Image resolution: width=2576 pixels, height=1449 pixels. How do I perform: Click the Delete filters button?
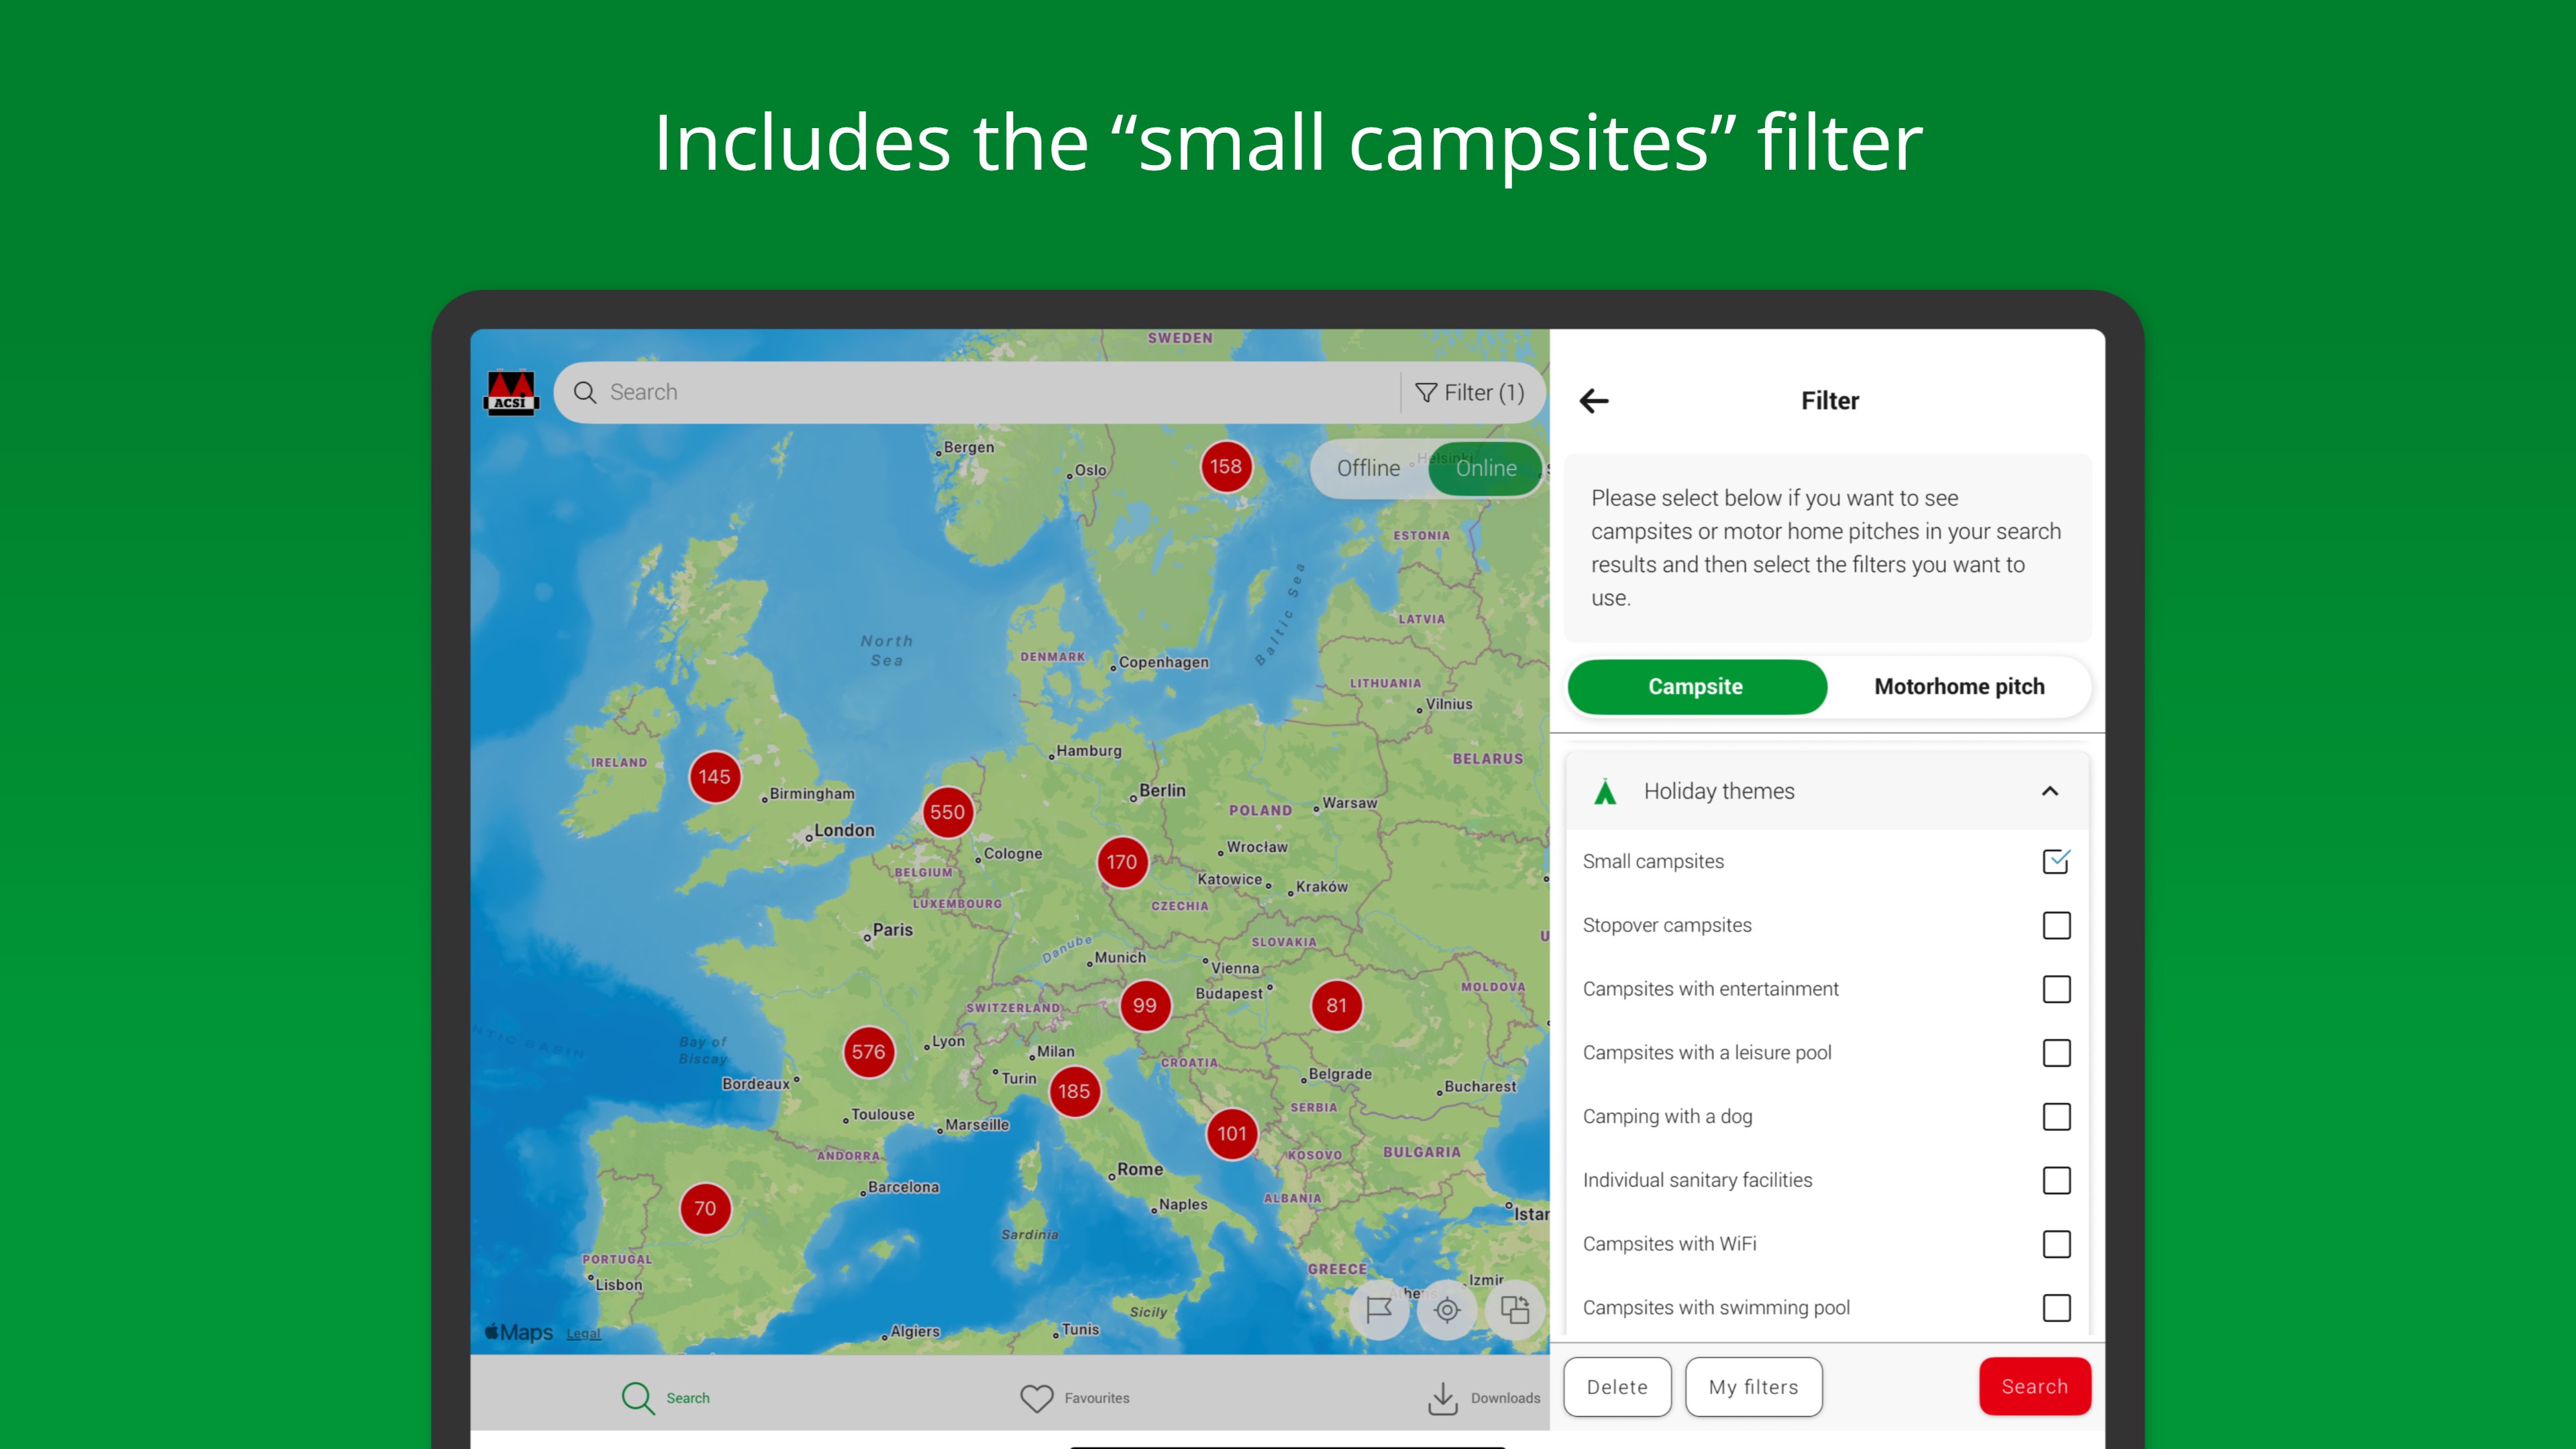(1617, 1387)
